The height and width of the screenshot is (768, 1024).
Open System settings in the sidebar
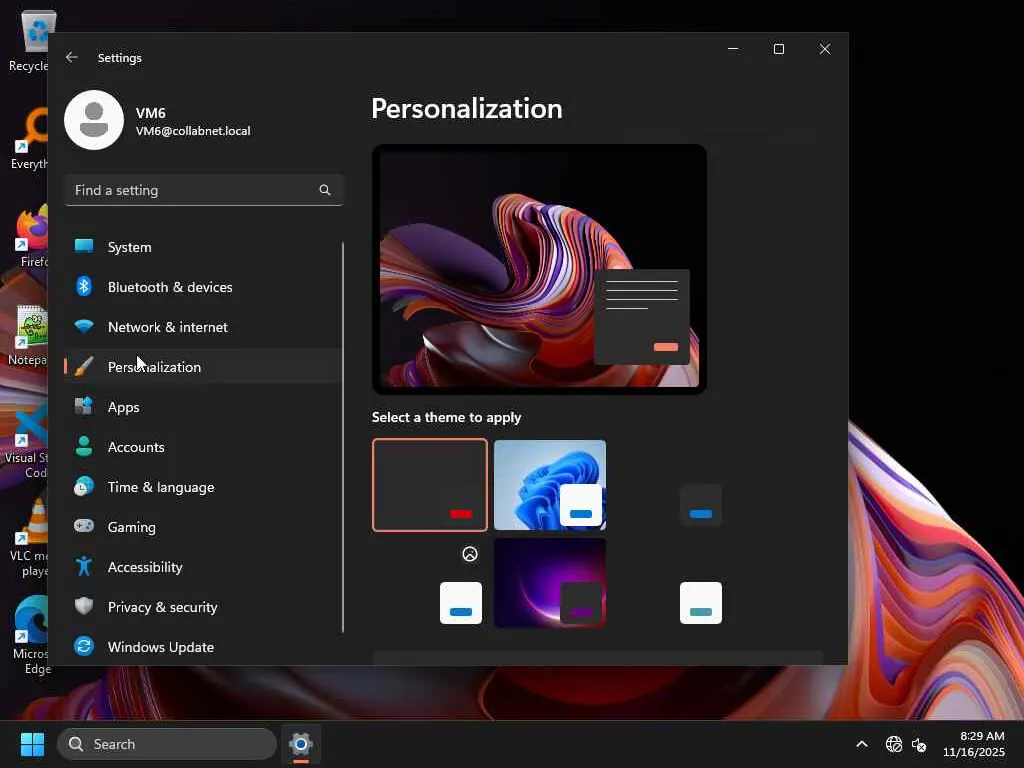129,247
